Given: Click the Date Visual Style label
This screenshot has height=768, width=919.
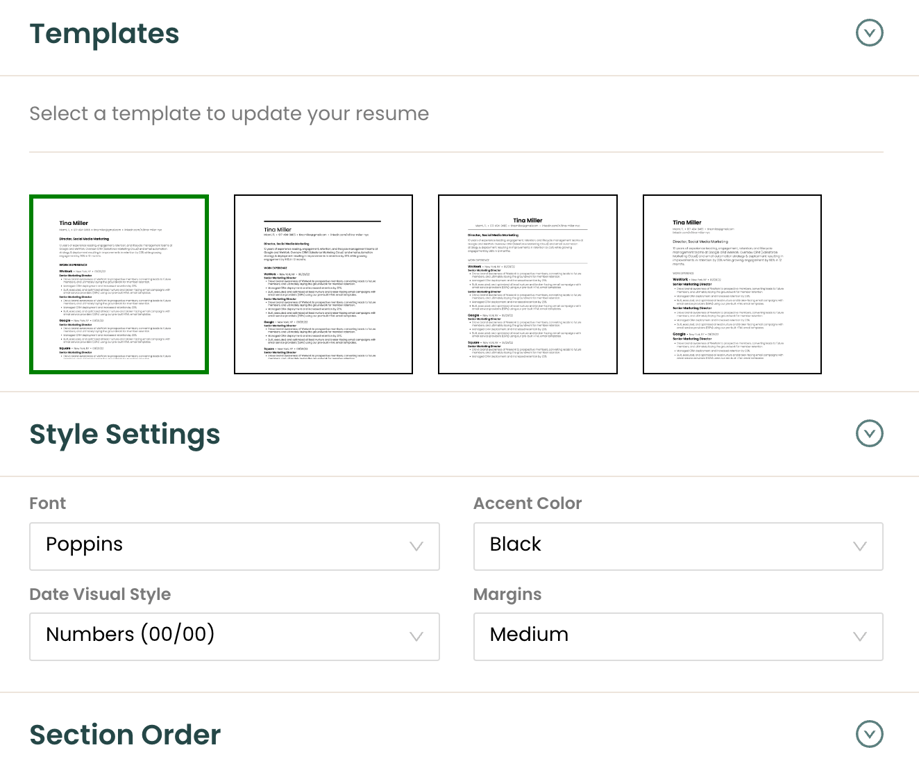Looking at the screenshot, I should pos(100,594).
